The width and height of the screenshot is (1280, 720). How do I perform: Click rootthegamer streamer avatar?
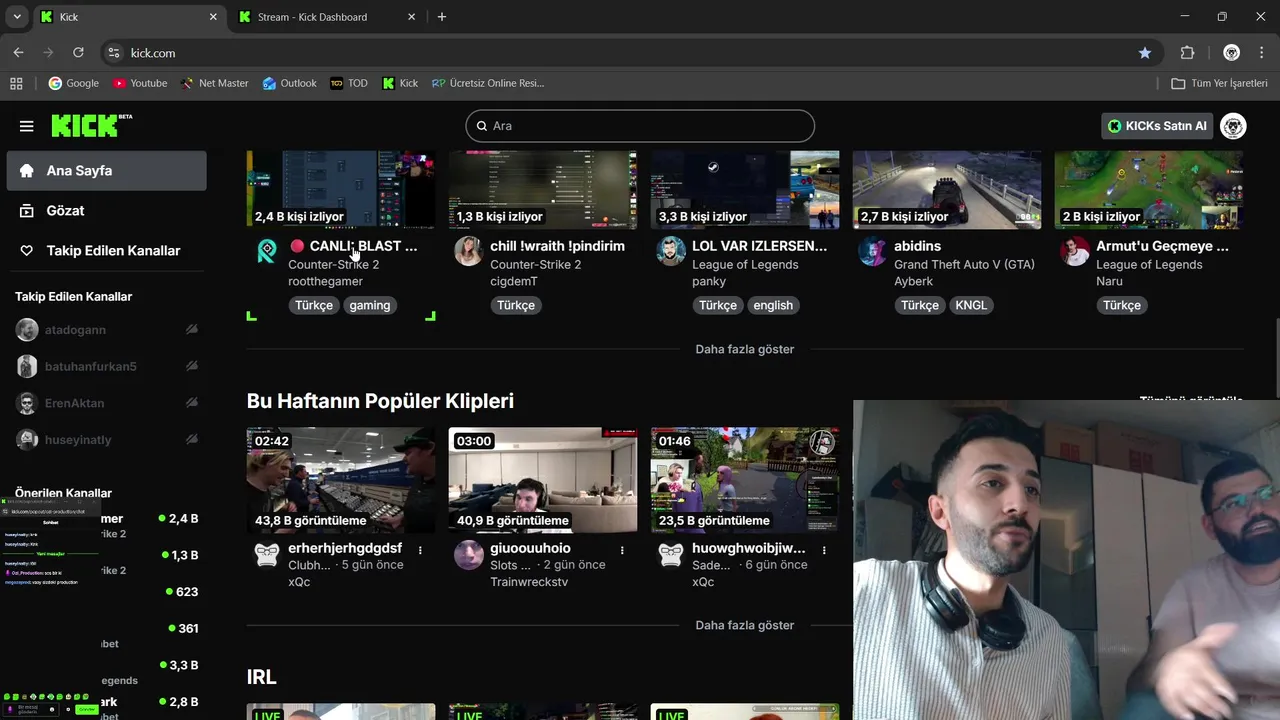click(267, 251)
